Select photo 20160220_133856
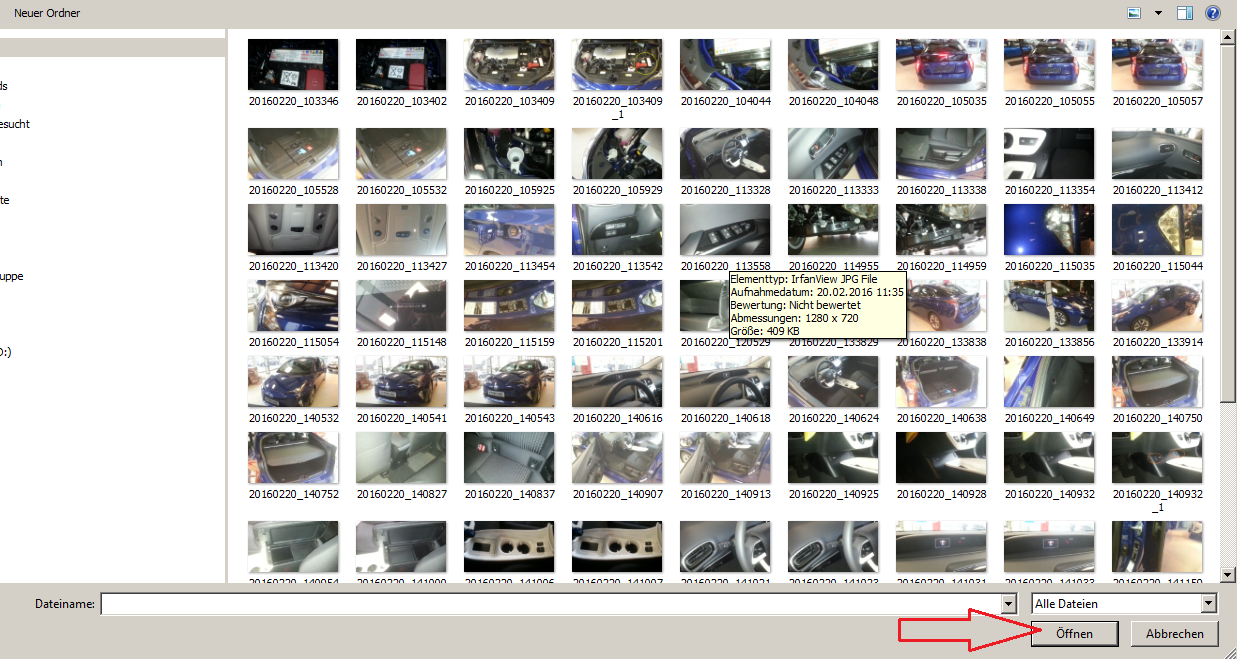 click(1049, 305)
